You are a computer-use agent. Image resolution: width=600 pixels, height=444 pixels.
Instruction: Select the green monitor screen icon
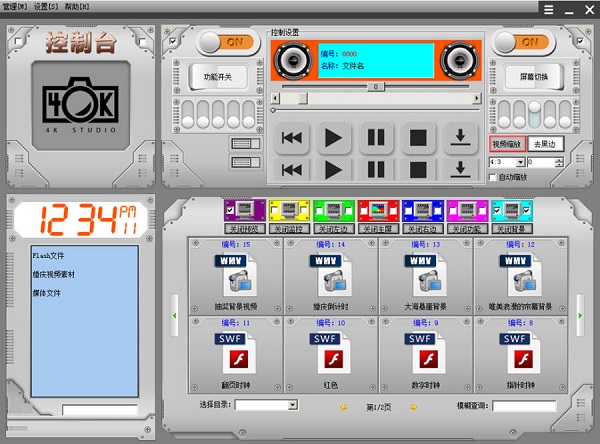(x=334, y=210)
